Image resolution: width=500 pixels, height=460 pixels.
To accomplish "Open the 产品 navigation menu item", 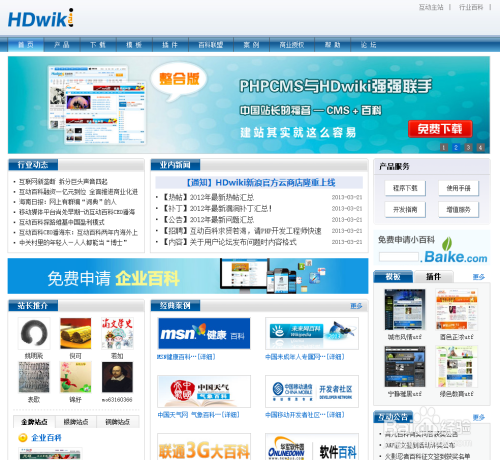I will coord(62,45).
